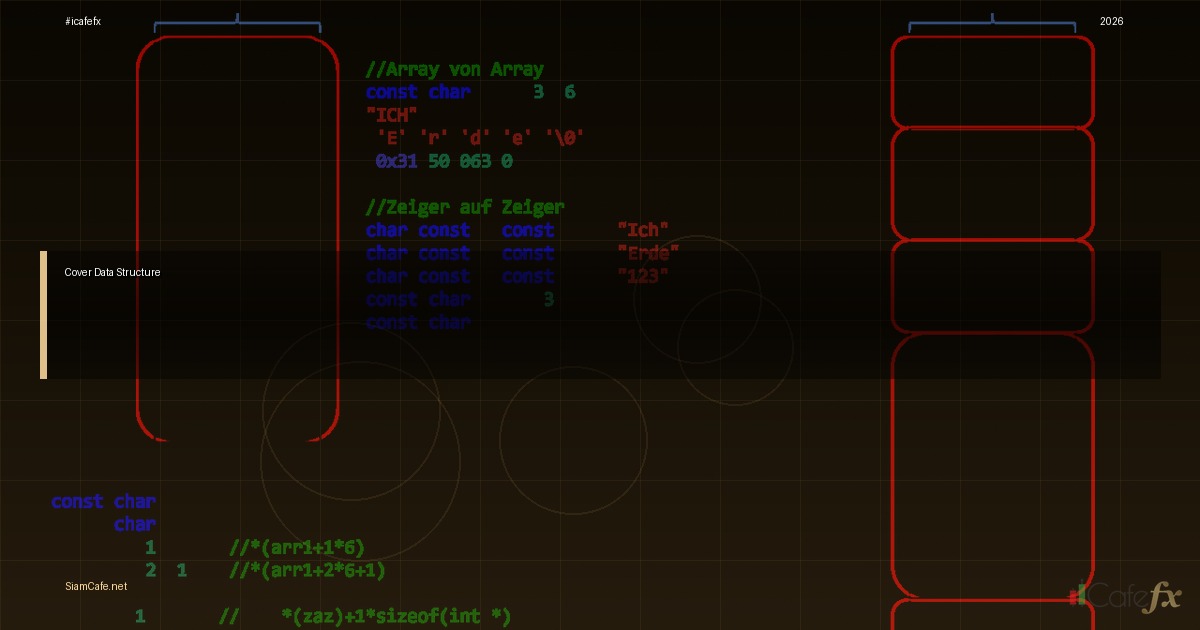Select the "Erde" string literal
The image size is (1200, 630).
click(x=649, y=253)
